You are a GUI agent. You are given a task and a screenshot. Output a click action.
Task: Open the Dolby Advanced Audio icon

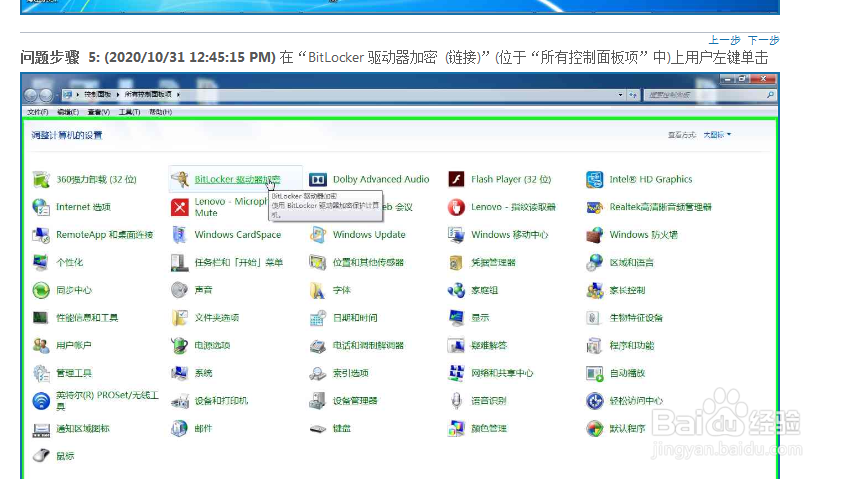(318, 179)
